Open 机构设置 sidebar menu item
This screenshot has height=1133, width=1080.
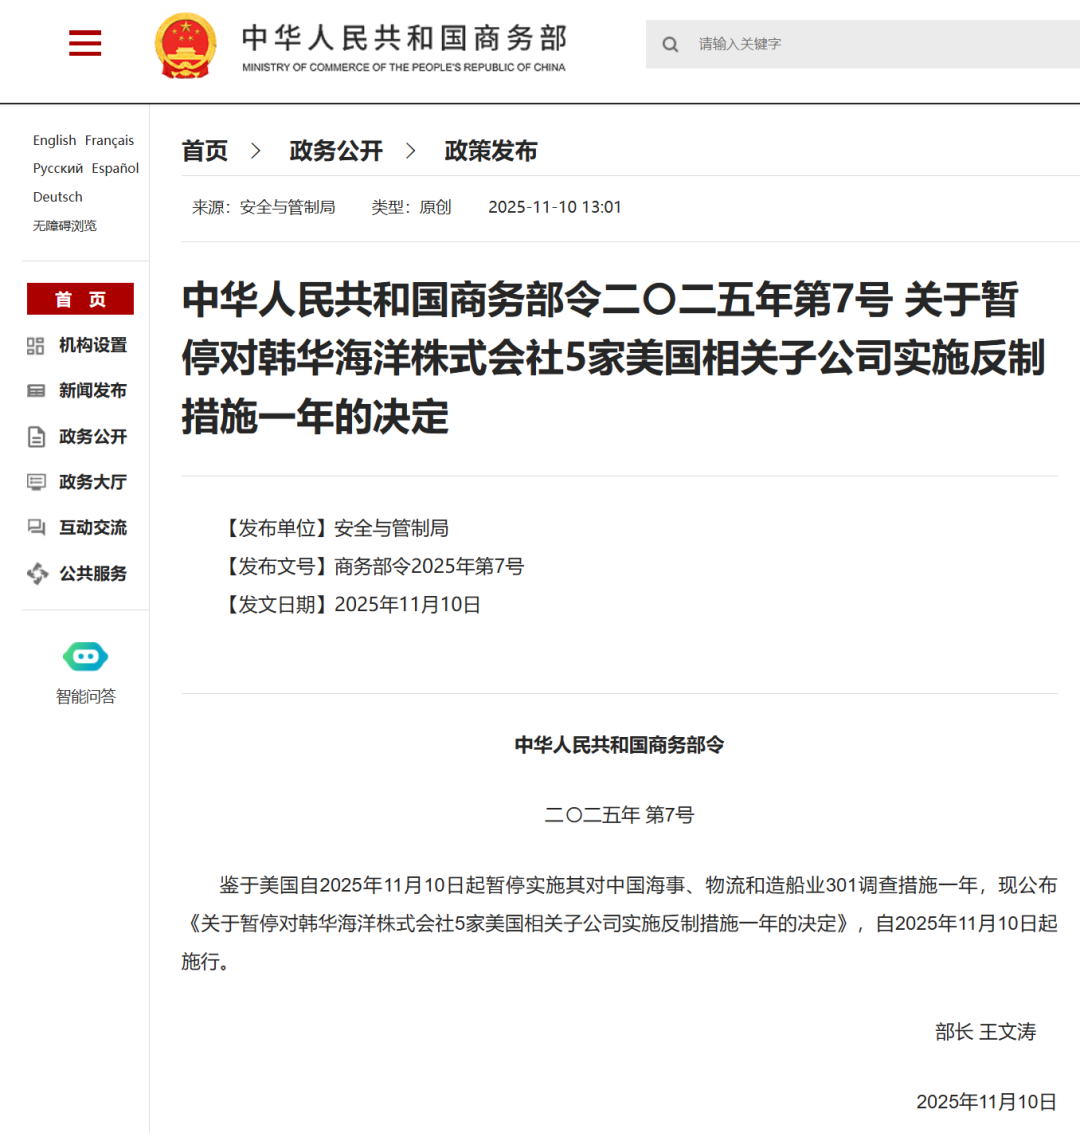pyautogui.click(x=93, y=345)
